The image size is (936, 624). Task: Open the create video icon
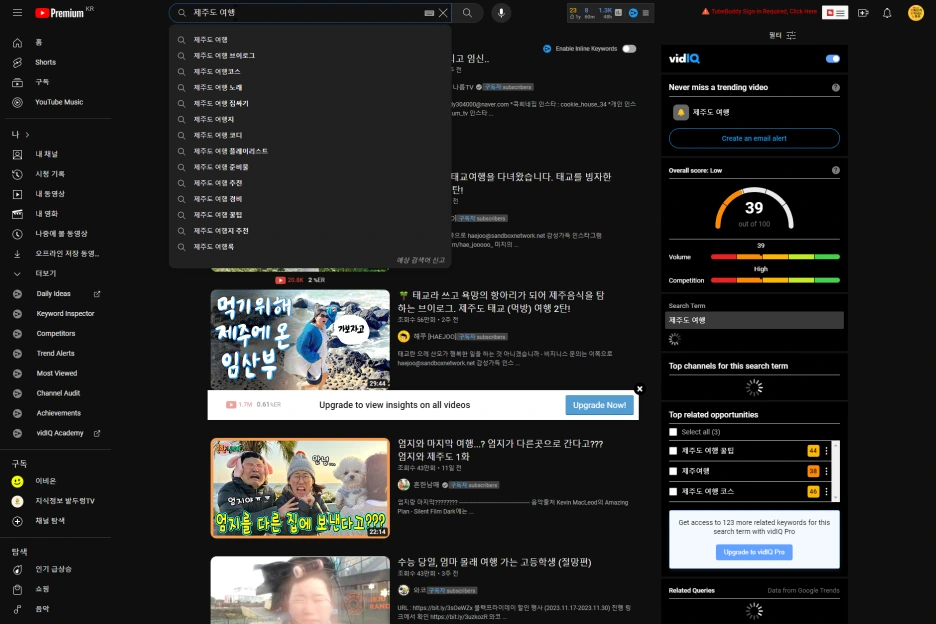pyautogui.click(x=863, y=13)
